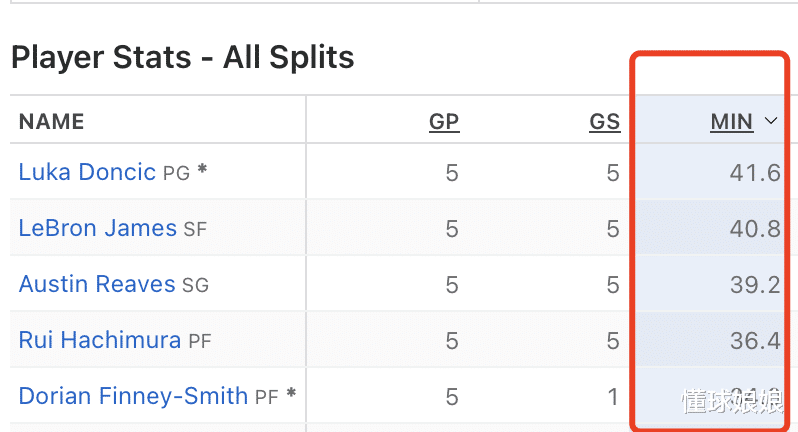Sort table by GP column header
Screen dimensions: 798x432
click(444, 122)
